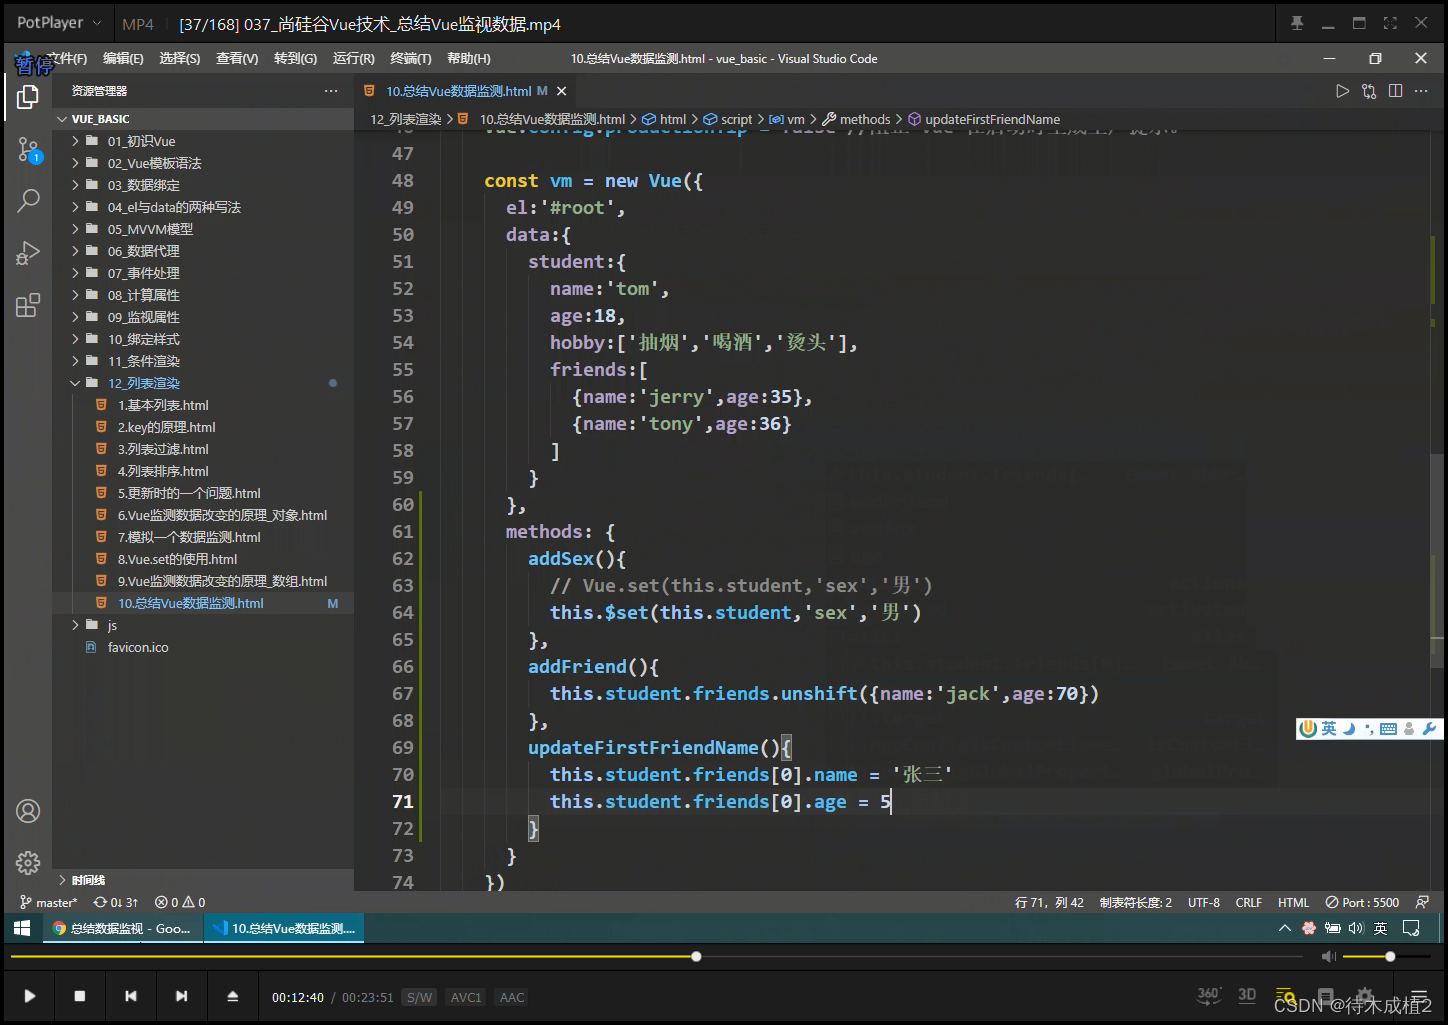Play the video in PotPlayer
The height and width of the screenshot is (1025, 1448).
tap(30, 996)
